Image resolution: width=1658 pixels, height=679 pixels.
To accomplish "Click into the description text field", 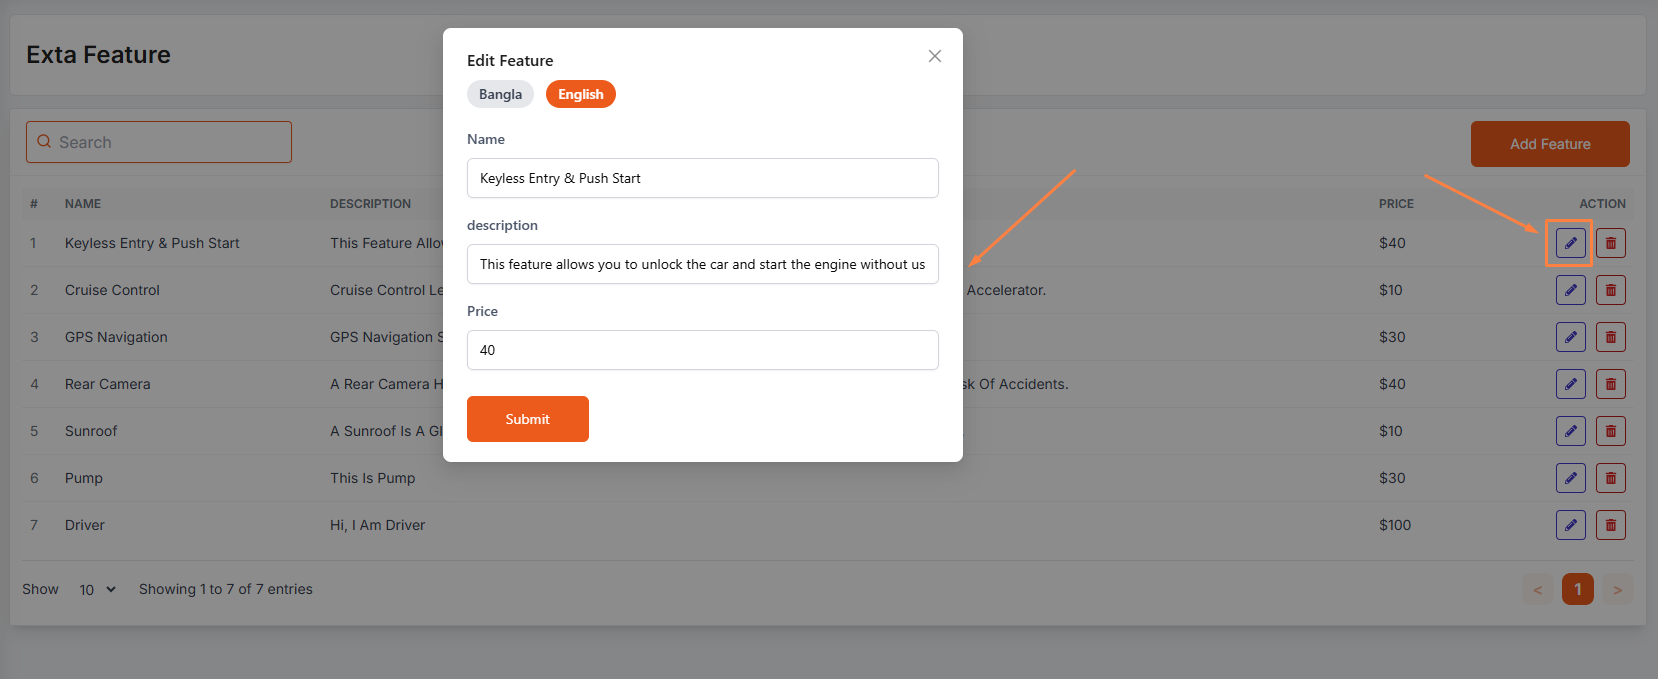I will (702, 264).
